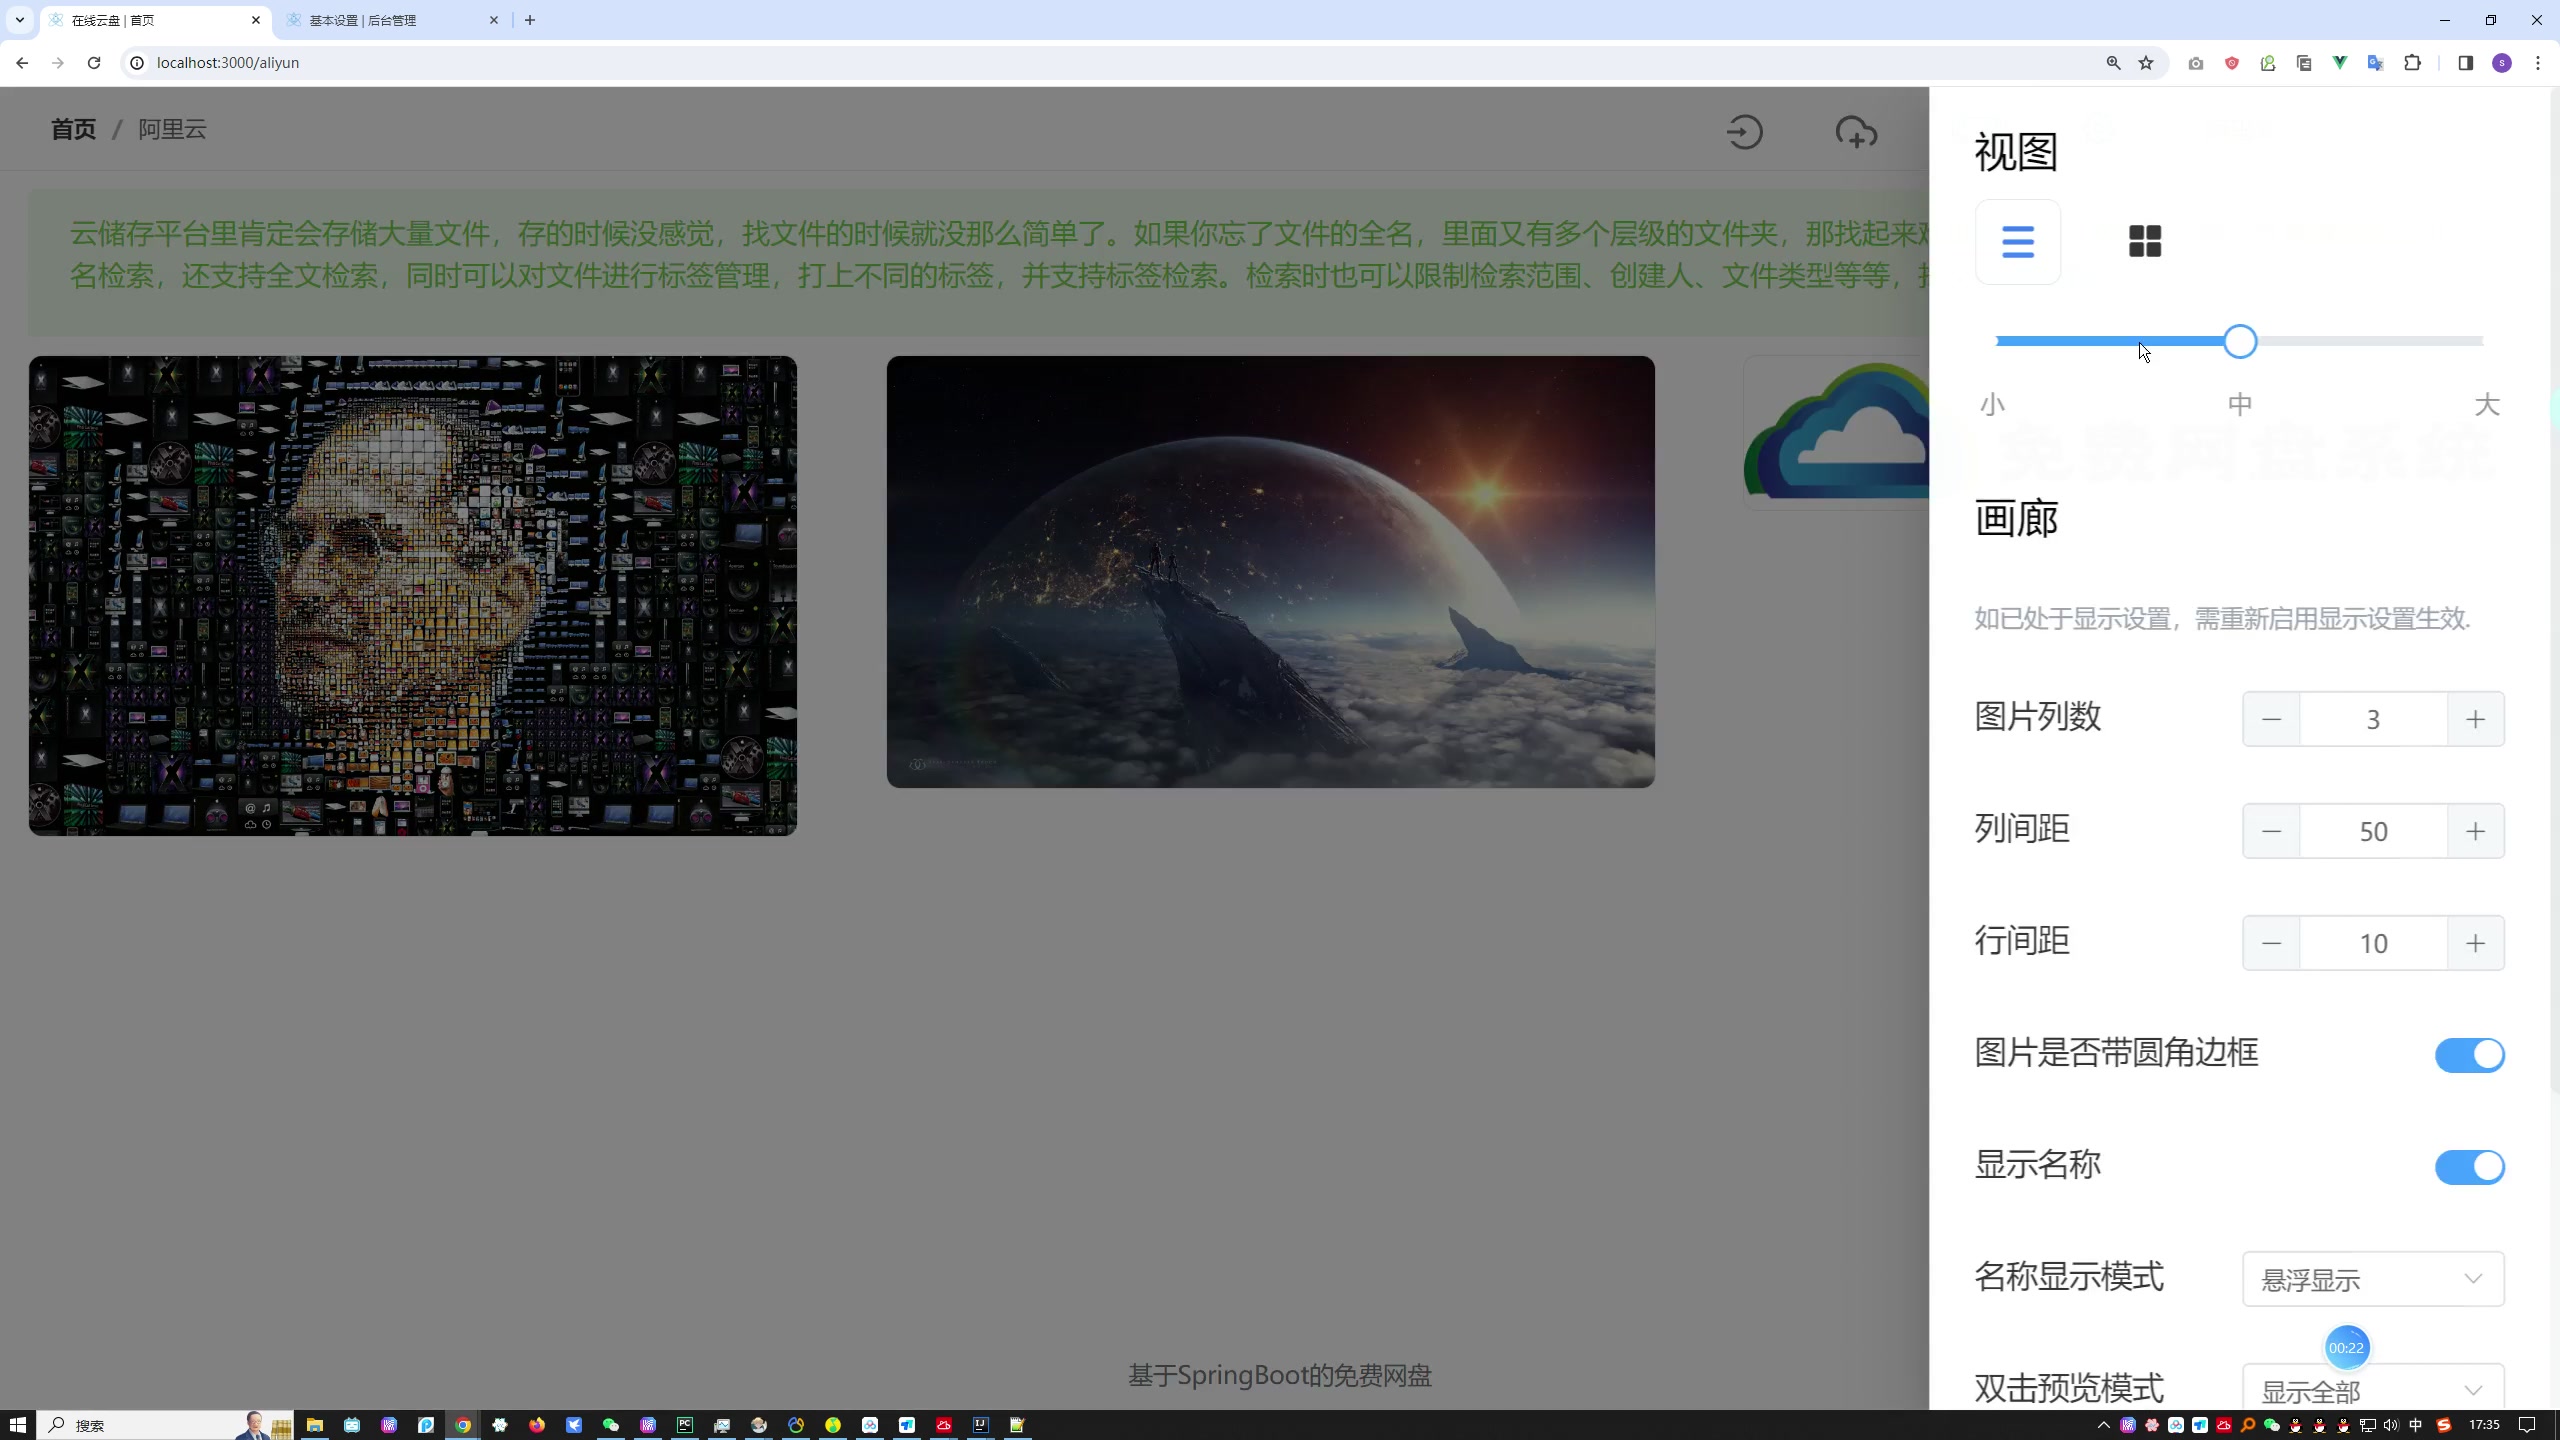Open Firefox from taskbar
Viewport: 2560px width, 1440px height.
(537, 1425)
